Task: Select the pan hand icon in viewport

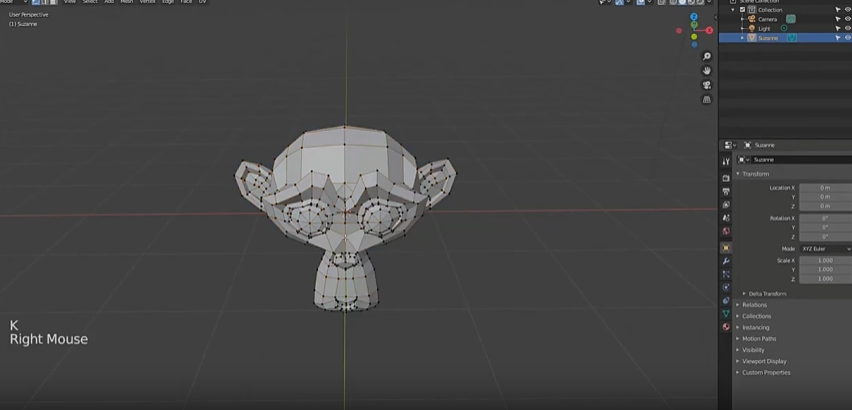Action: pos(707,71)
